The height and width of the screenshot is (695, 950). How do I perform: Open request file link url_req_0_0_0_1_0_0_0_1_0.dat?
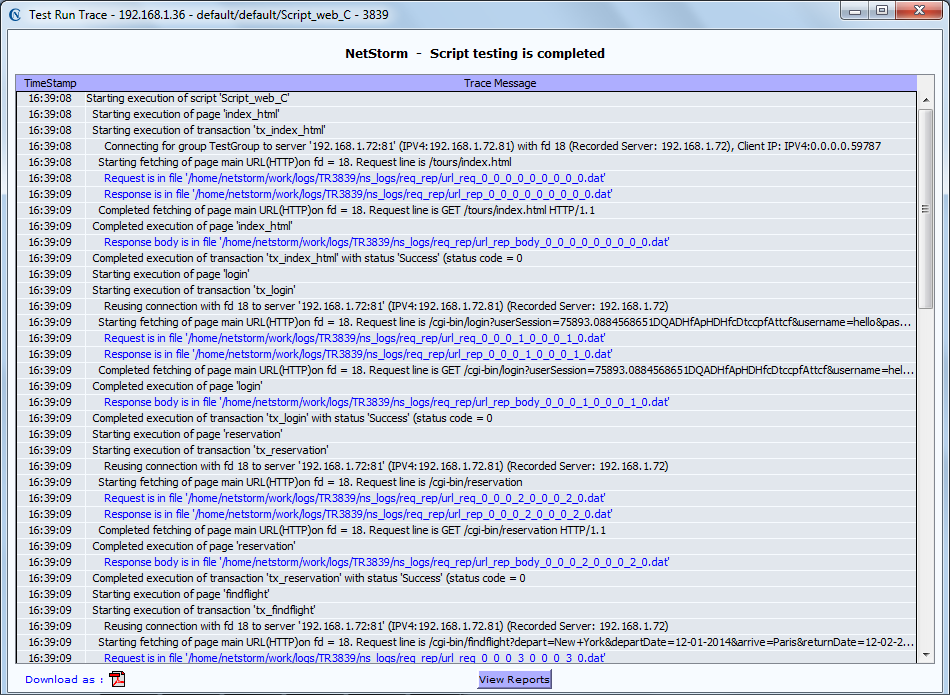coord(354,338)
